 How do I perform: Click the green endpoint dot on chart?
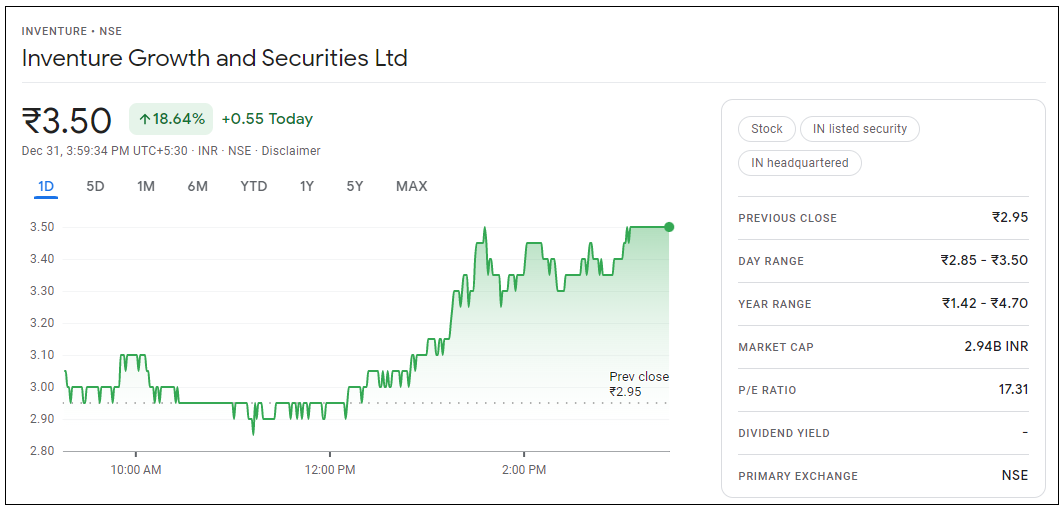[x=669, y=227]
